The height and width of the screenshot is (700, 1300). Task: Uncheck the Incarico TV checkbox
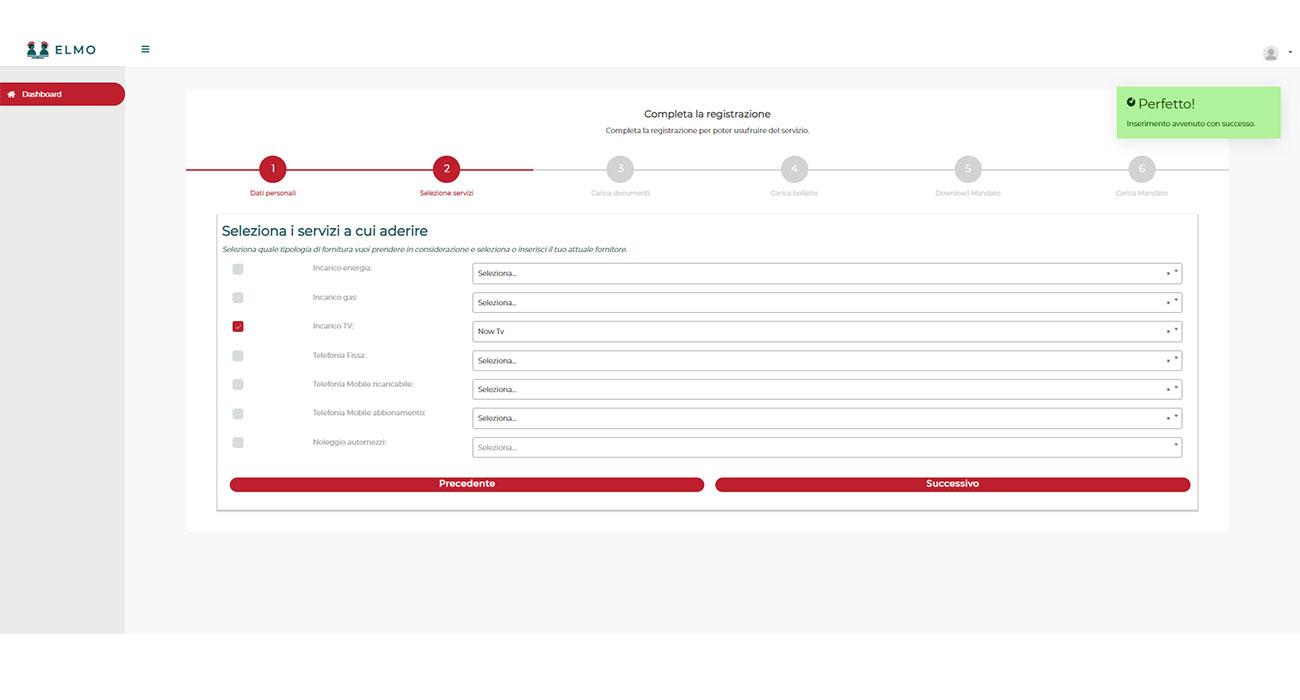[238, 327]
